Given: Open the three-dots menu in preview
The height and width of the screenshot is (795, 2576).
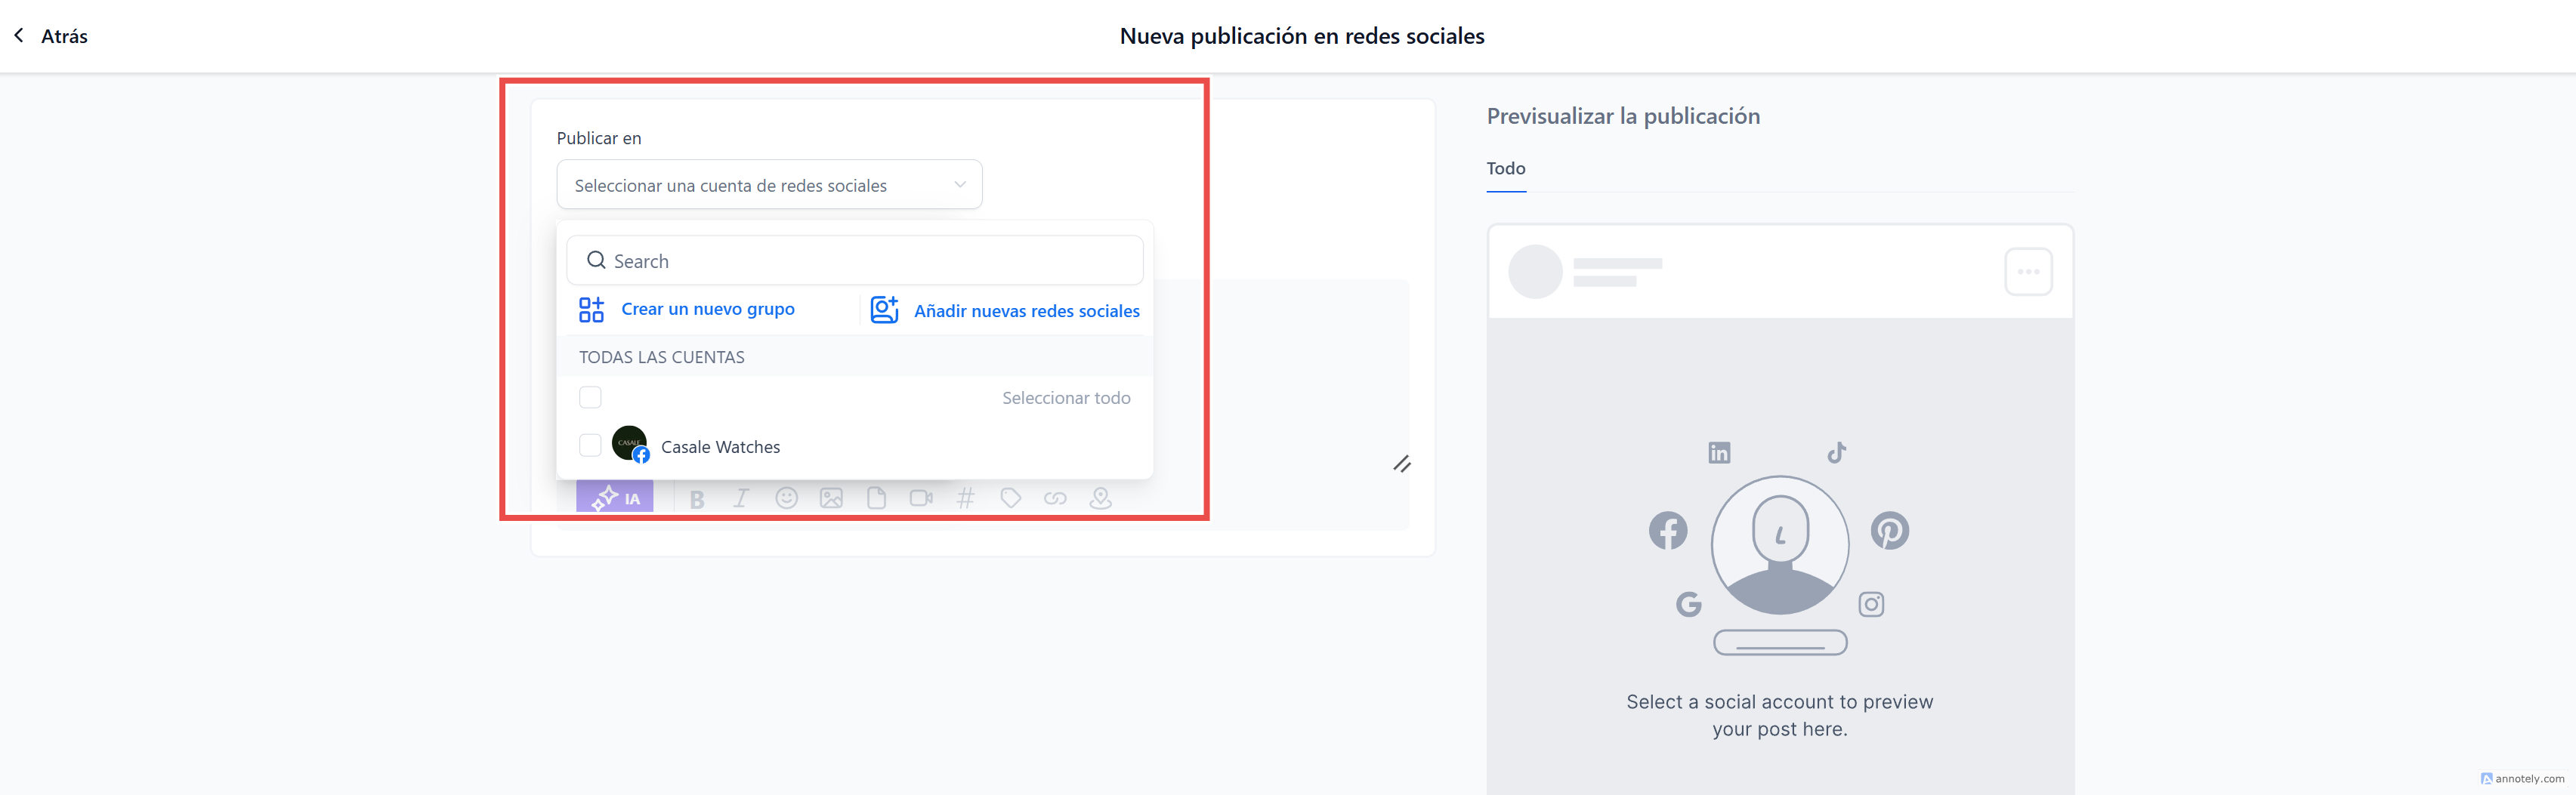Looking at the screenshot, I should click(x=2028, y=272).
